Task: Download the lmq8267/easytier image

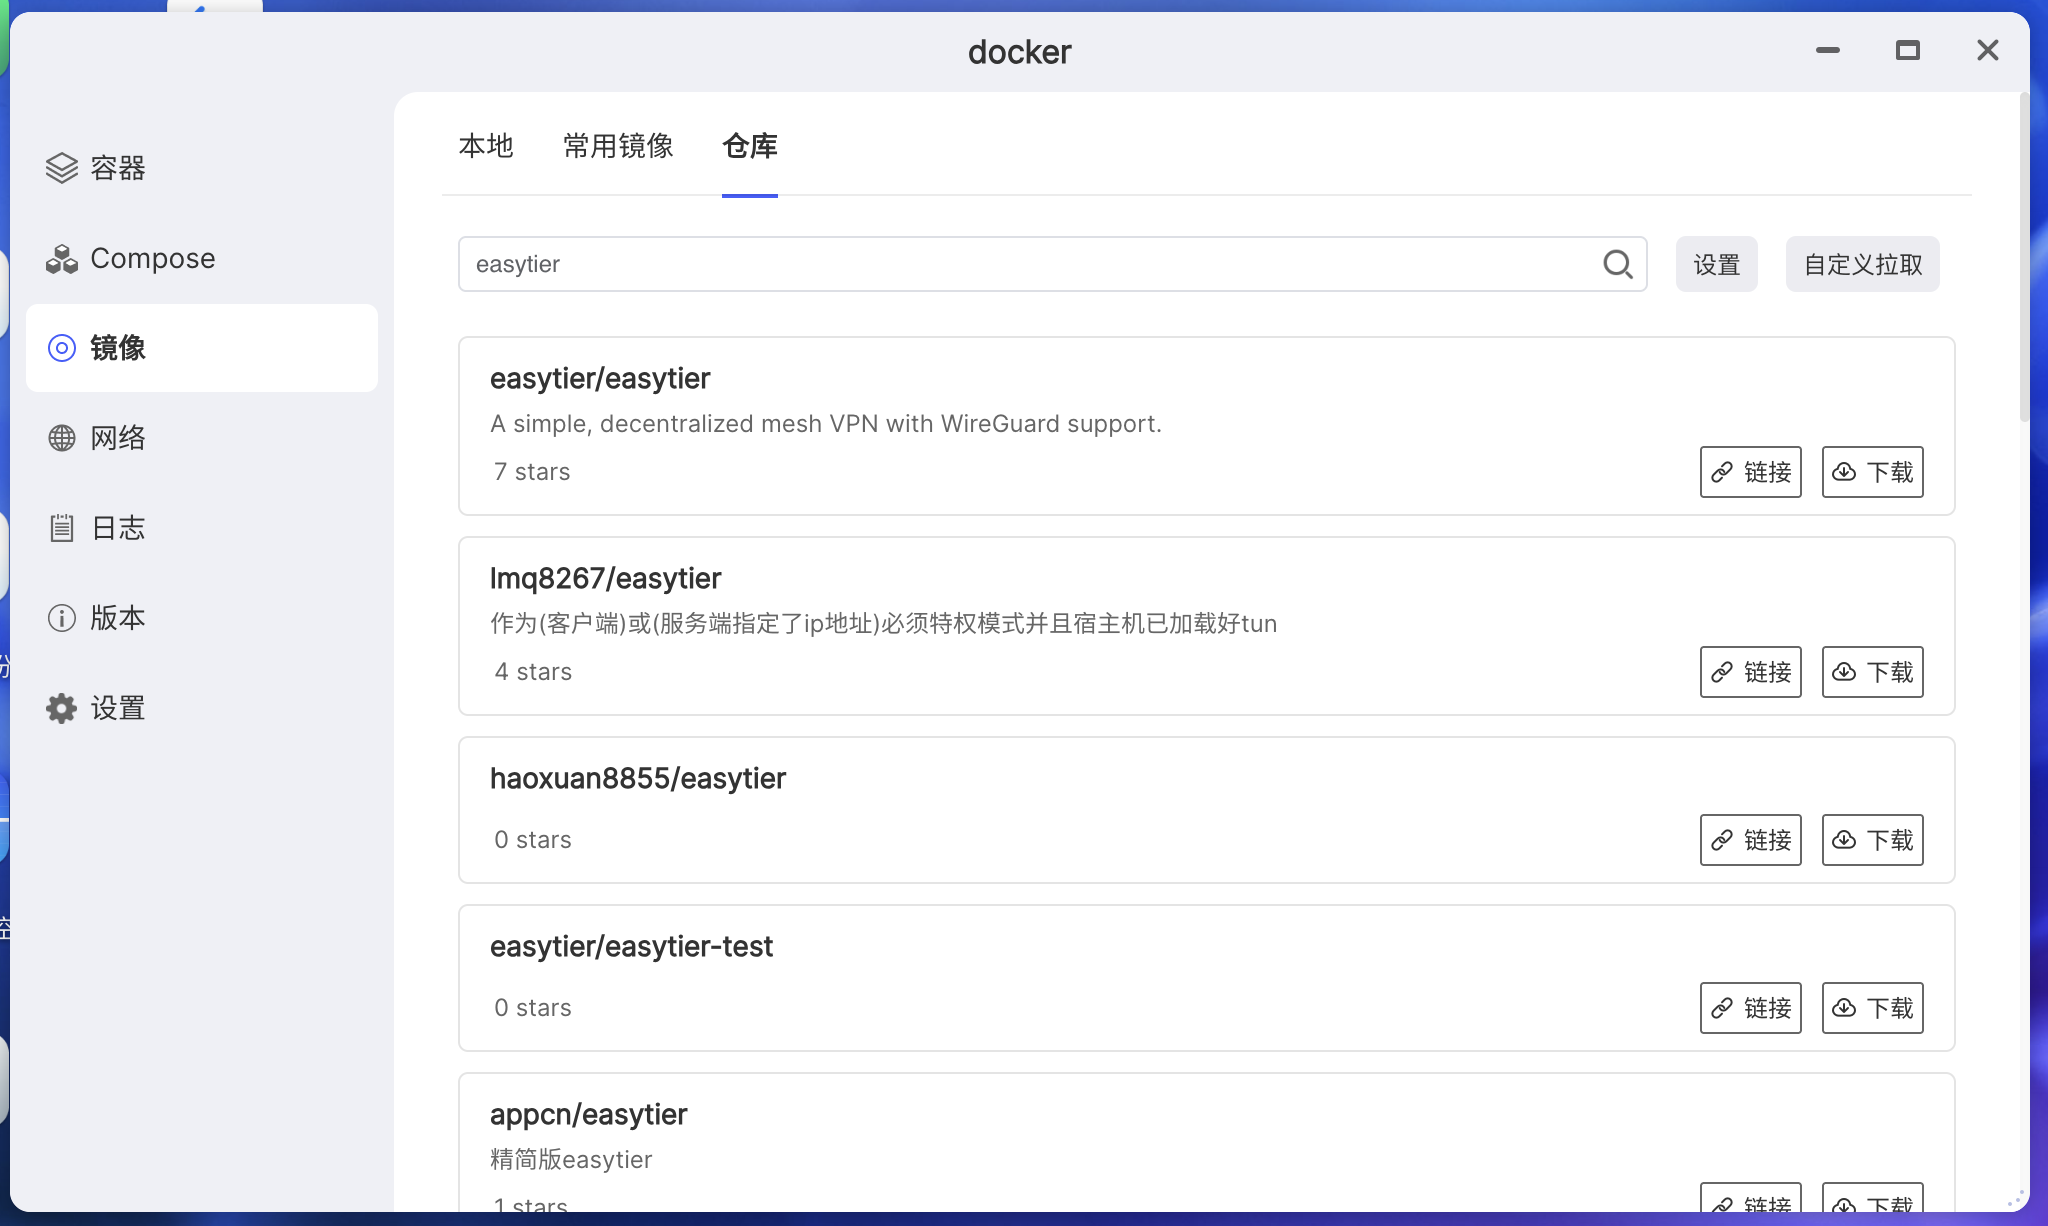Action: point(1873,672)
